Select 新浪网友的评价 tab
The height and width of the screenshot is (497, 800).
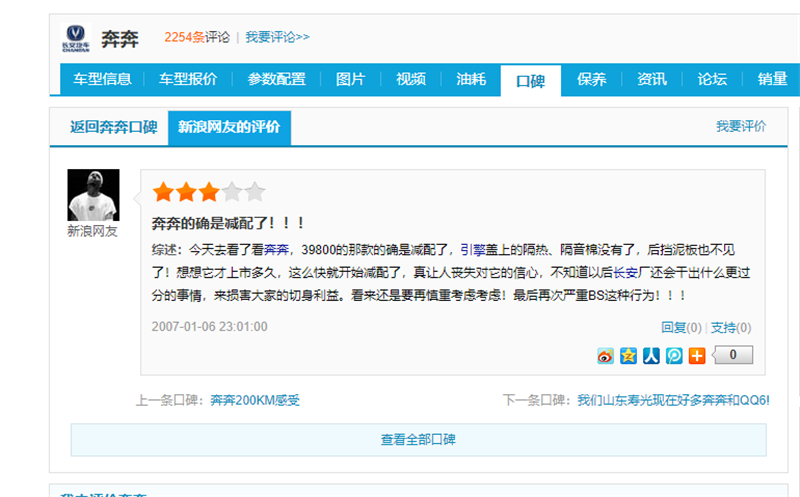[229, 127]
